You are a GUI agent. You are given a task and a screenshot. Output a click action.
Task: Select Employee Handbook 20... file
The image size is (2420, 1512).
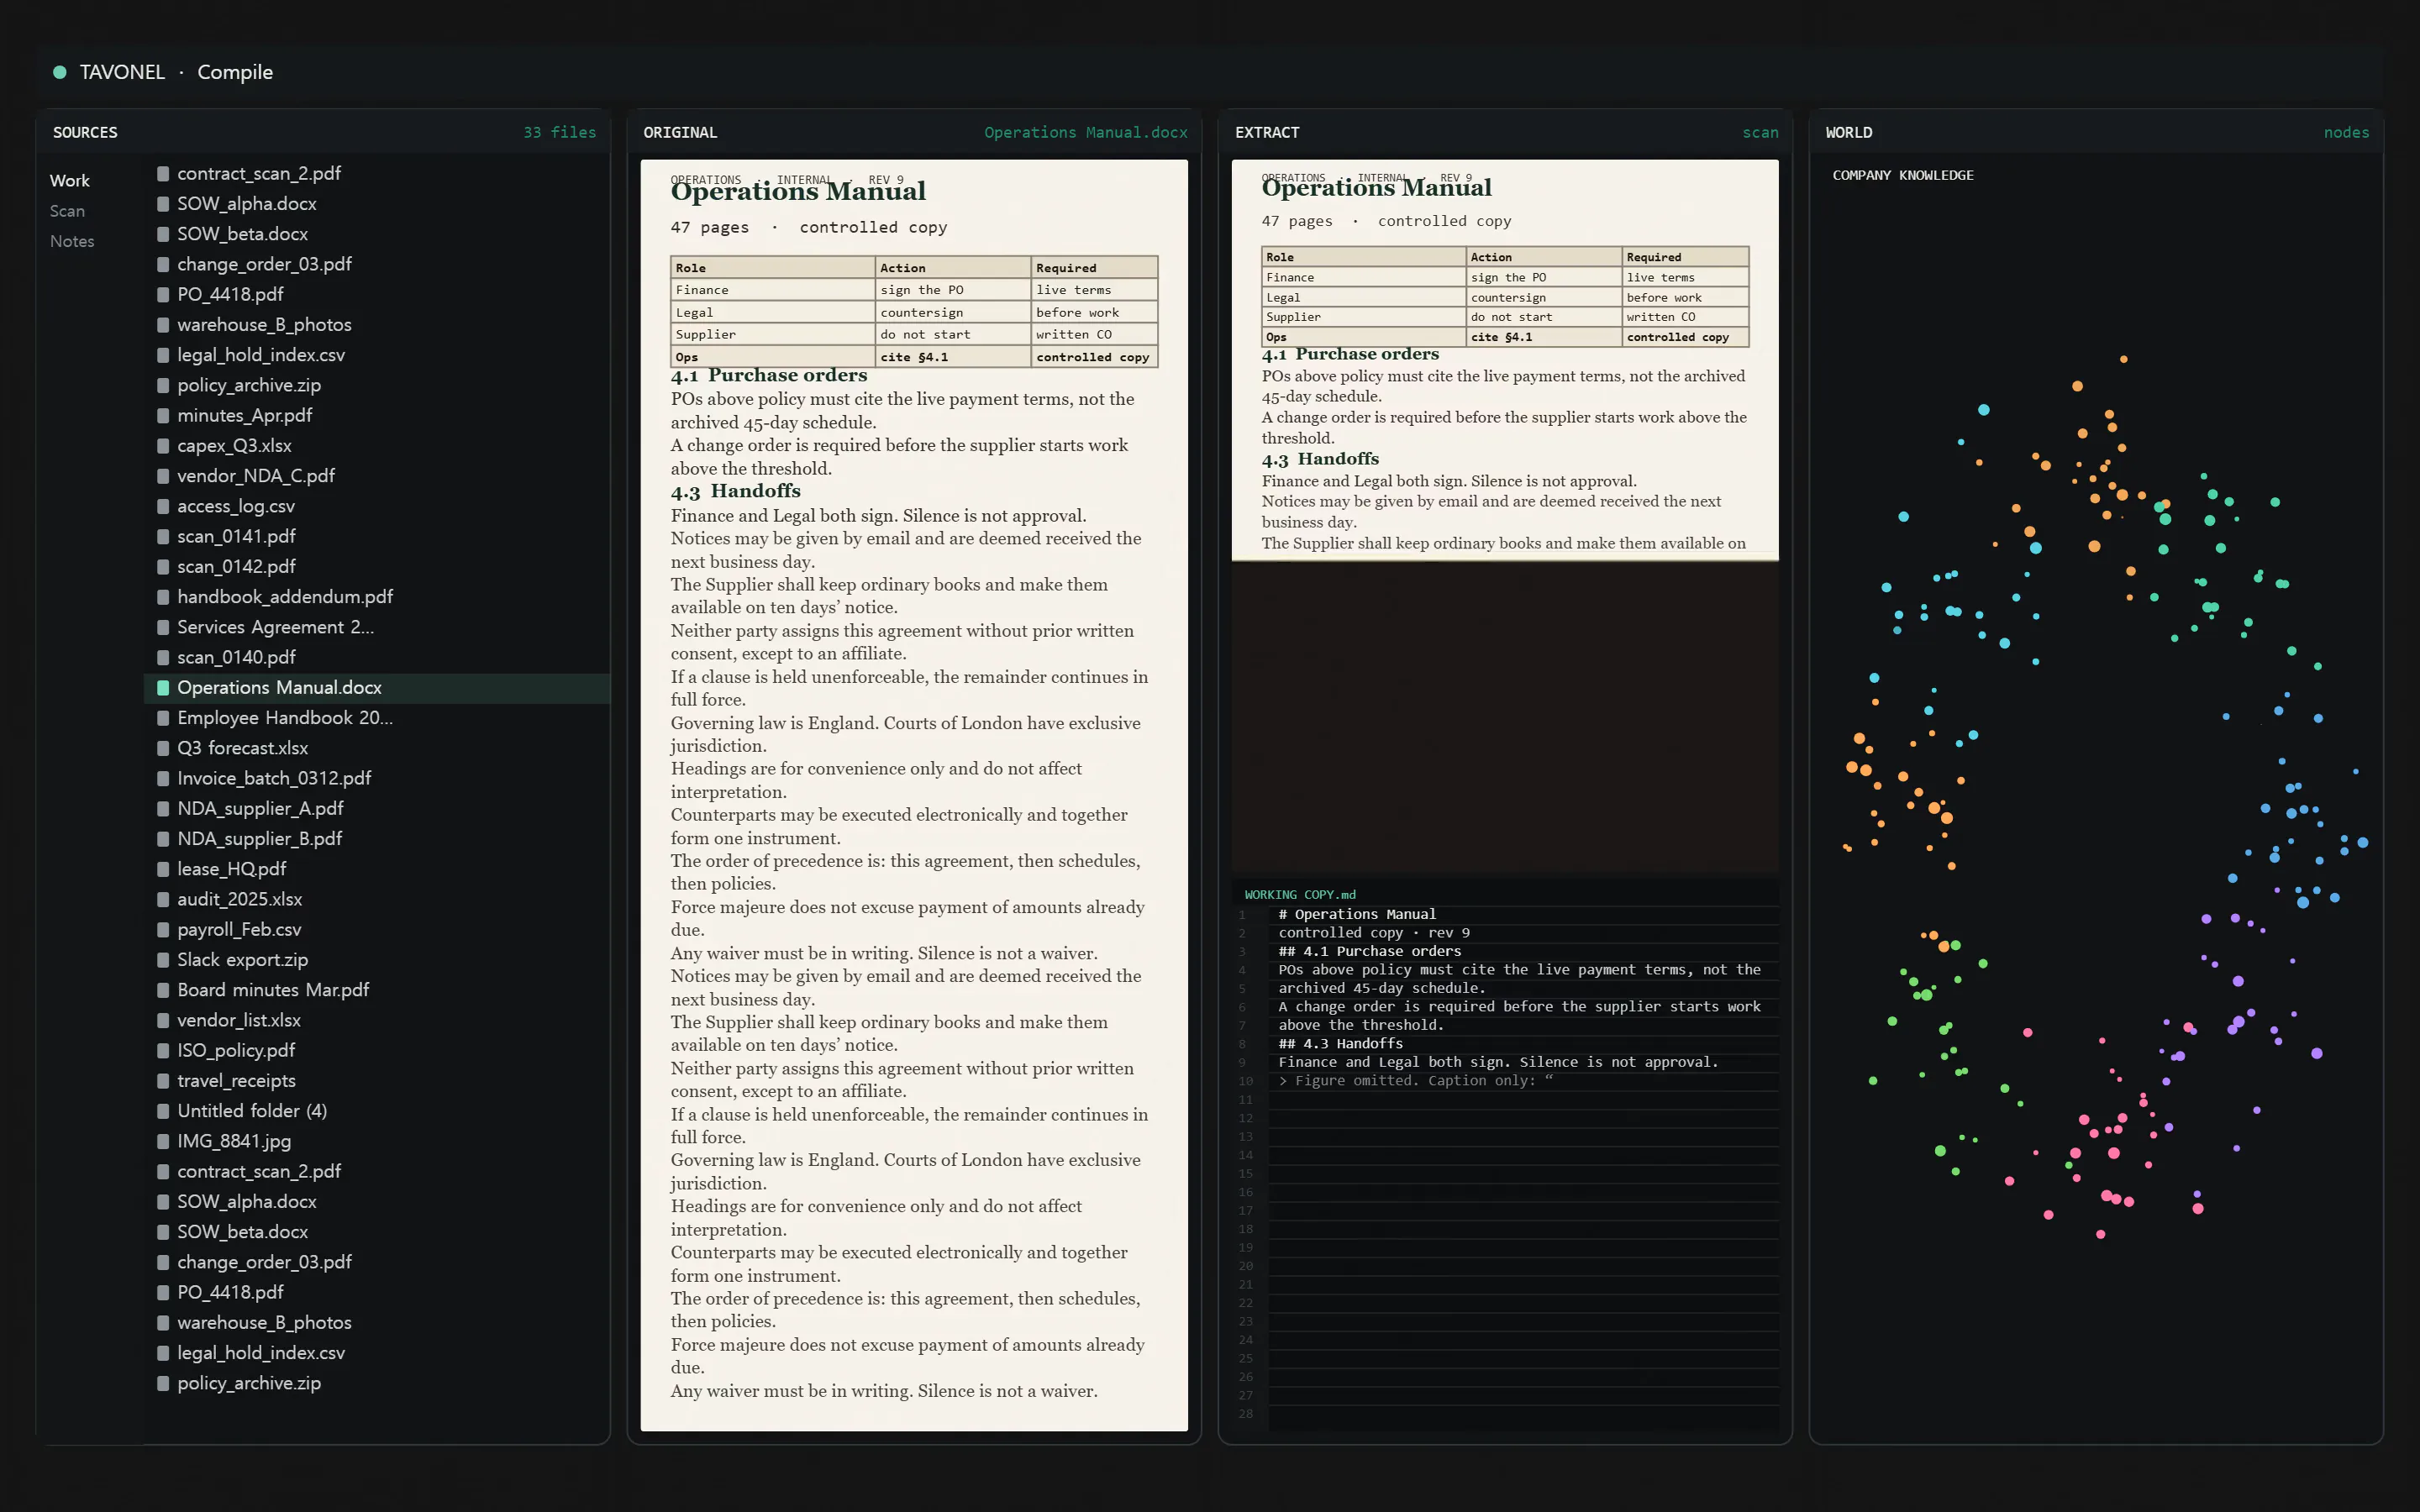point(378,718)
